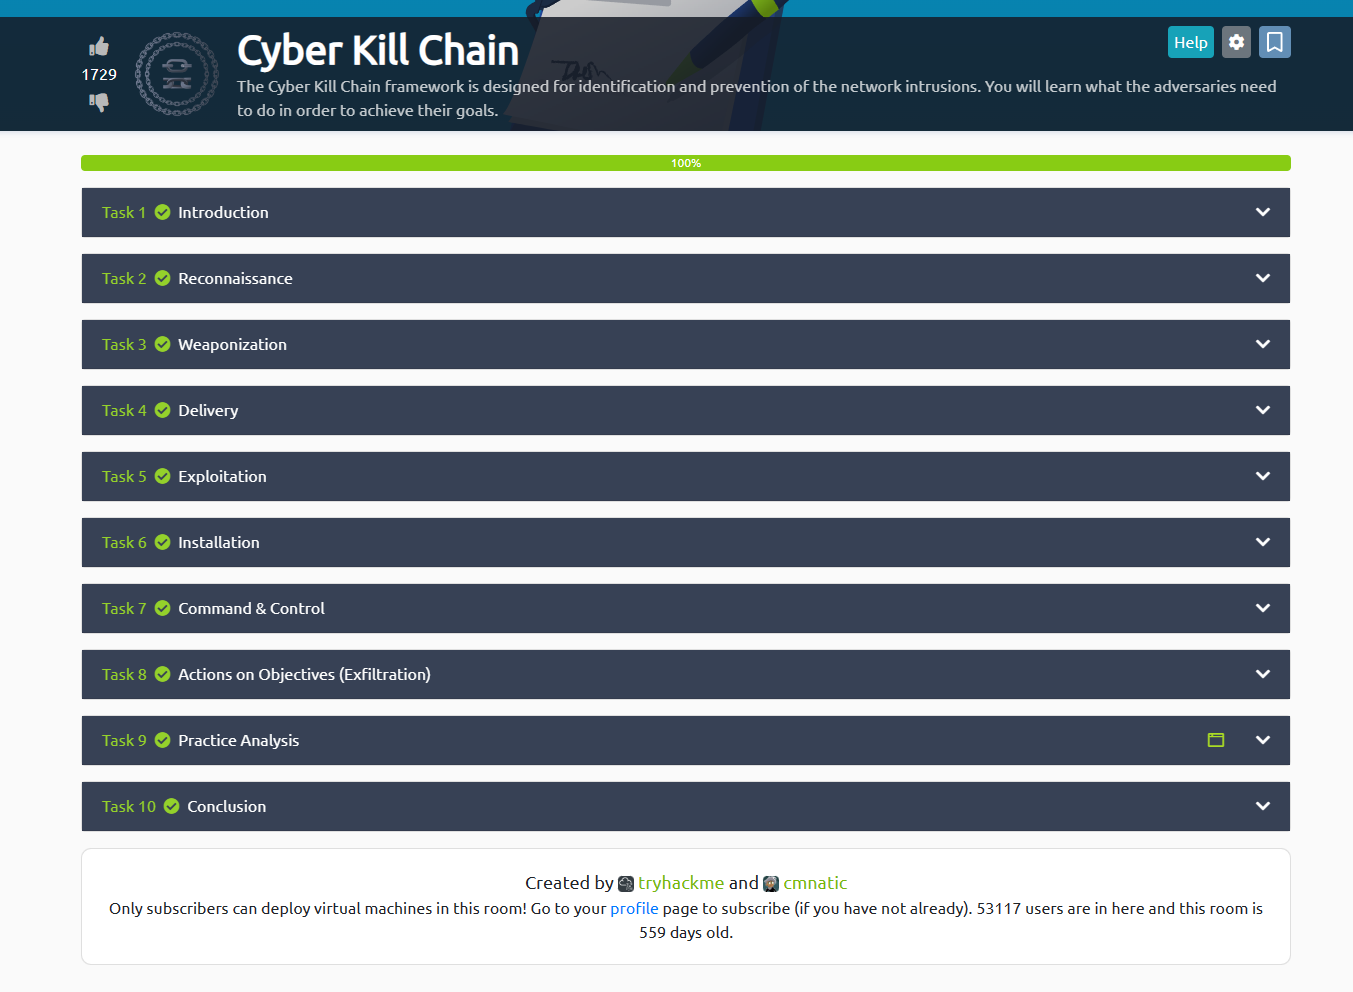Click the Task 4 completed checkmark
Image resolution: width=1353 pixels, height=992 pixels.
click(163, 410)
